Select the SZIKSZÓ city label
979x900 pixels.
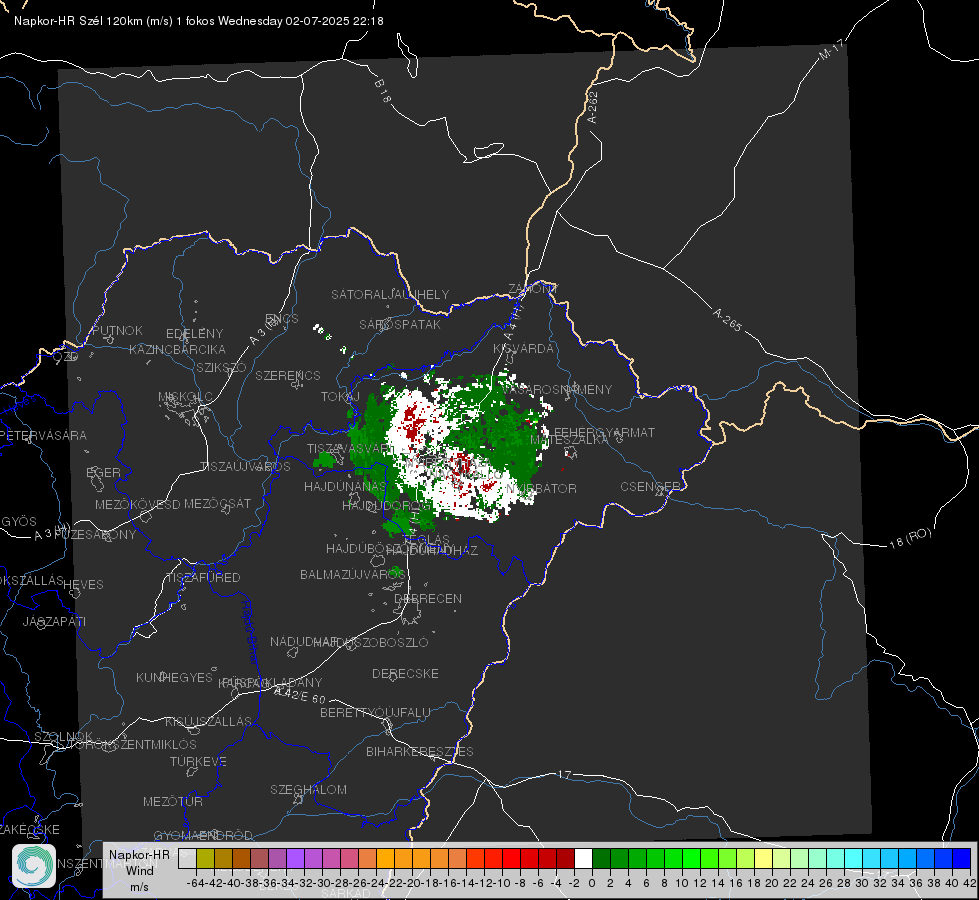222,367
